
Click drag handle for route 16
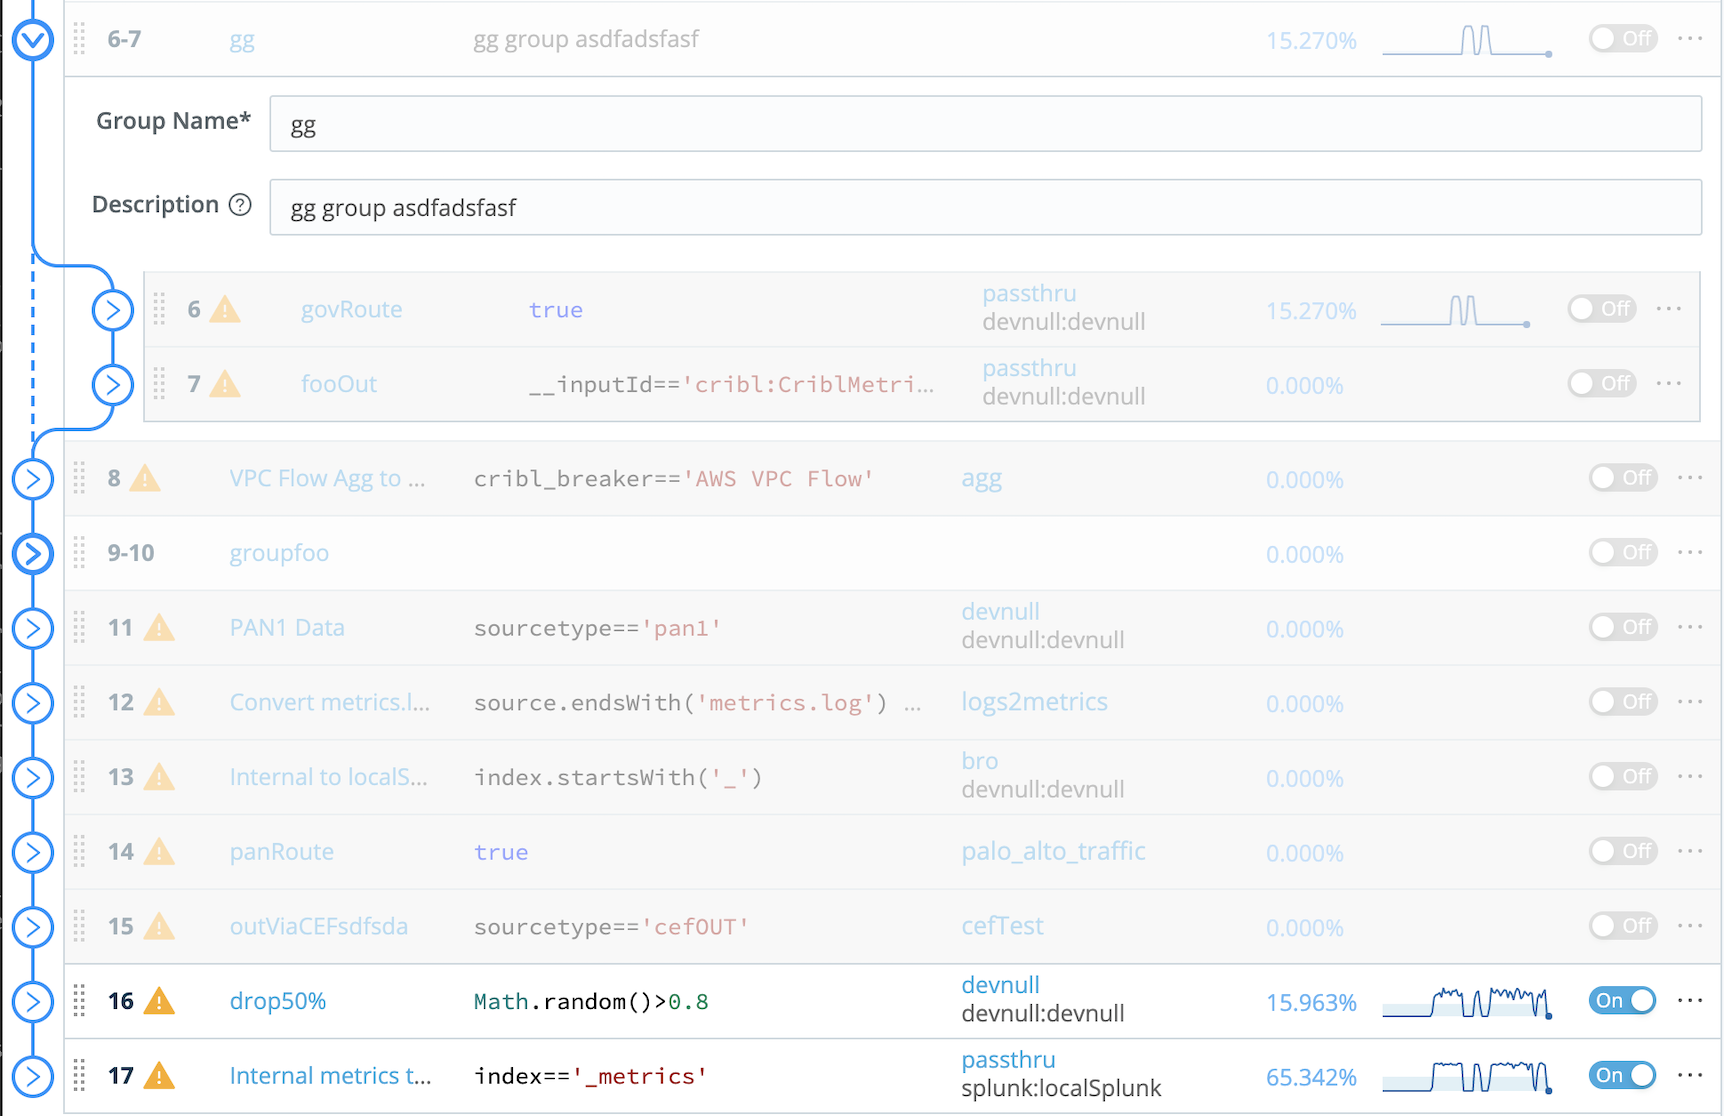click(x=80, y=1001)
